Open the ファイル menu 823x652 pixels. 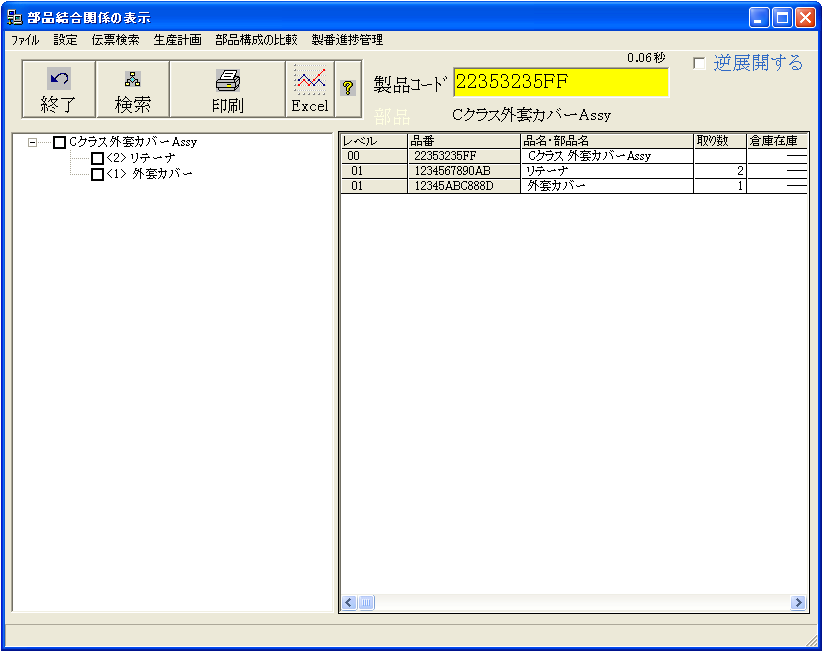[25, 41]
